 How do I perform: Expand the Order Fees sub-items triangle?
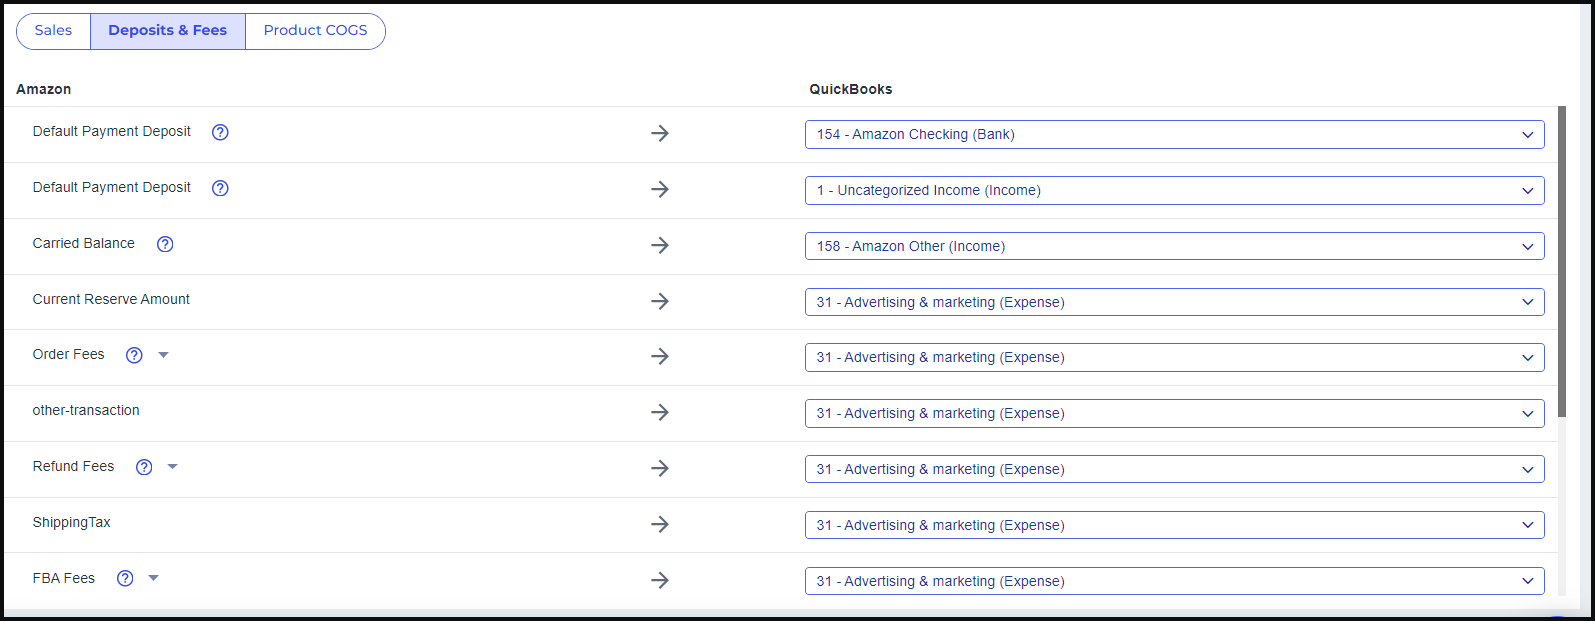[x=164, y=355]
